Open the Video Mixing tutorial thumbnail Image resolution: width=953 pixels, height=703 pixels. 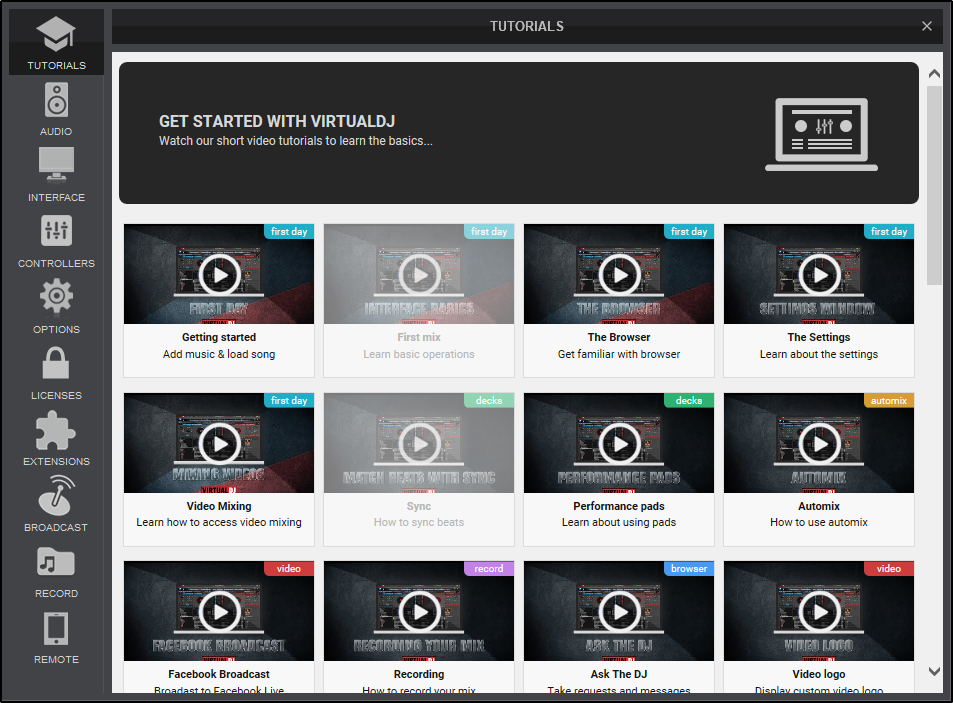(219, 443)
